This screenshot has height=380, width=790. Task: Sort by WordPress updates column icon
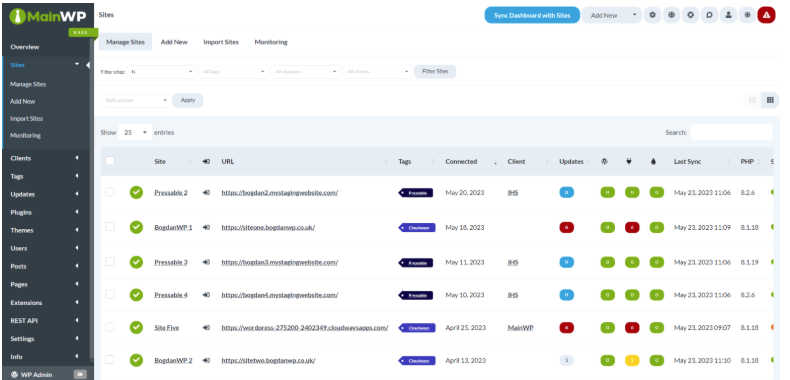tap(604, 162)
